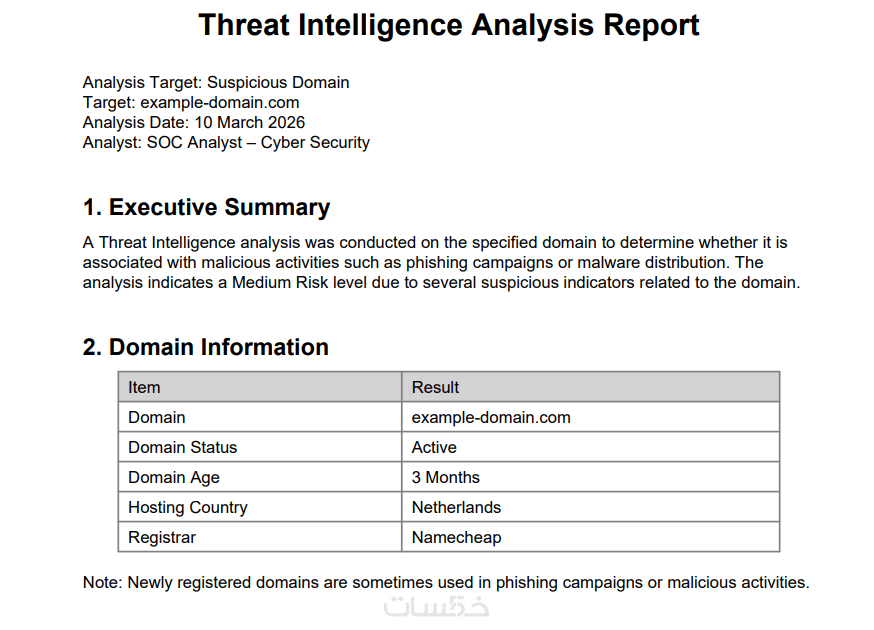Select the Domain Information heading
Screen dimensions: 874x630
click(x=205, y=348)
